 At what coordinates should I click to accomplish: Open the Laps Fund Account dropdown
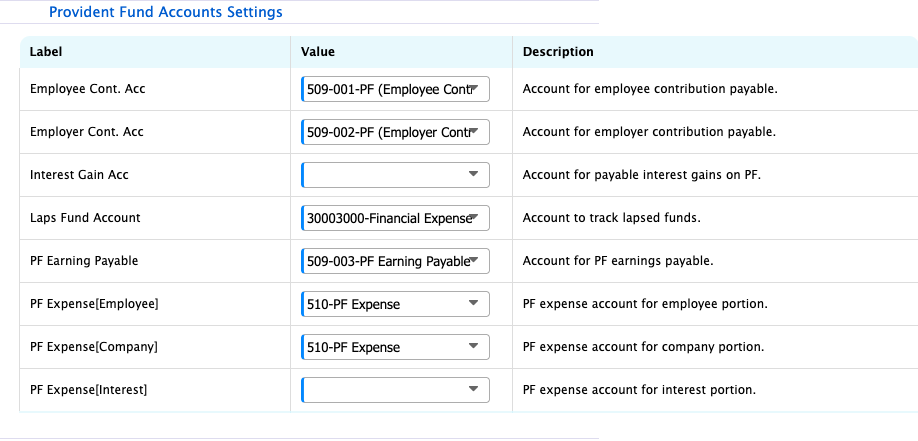(395, 218)
